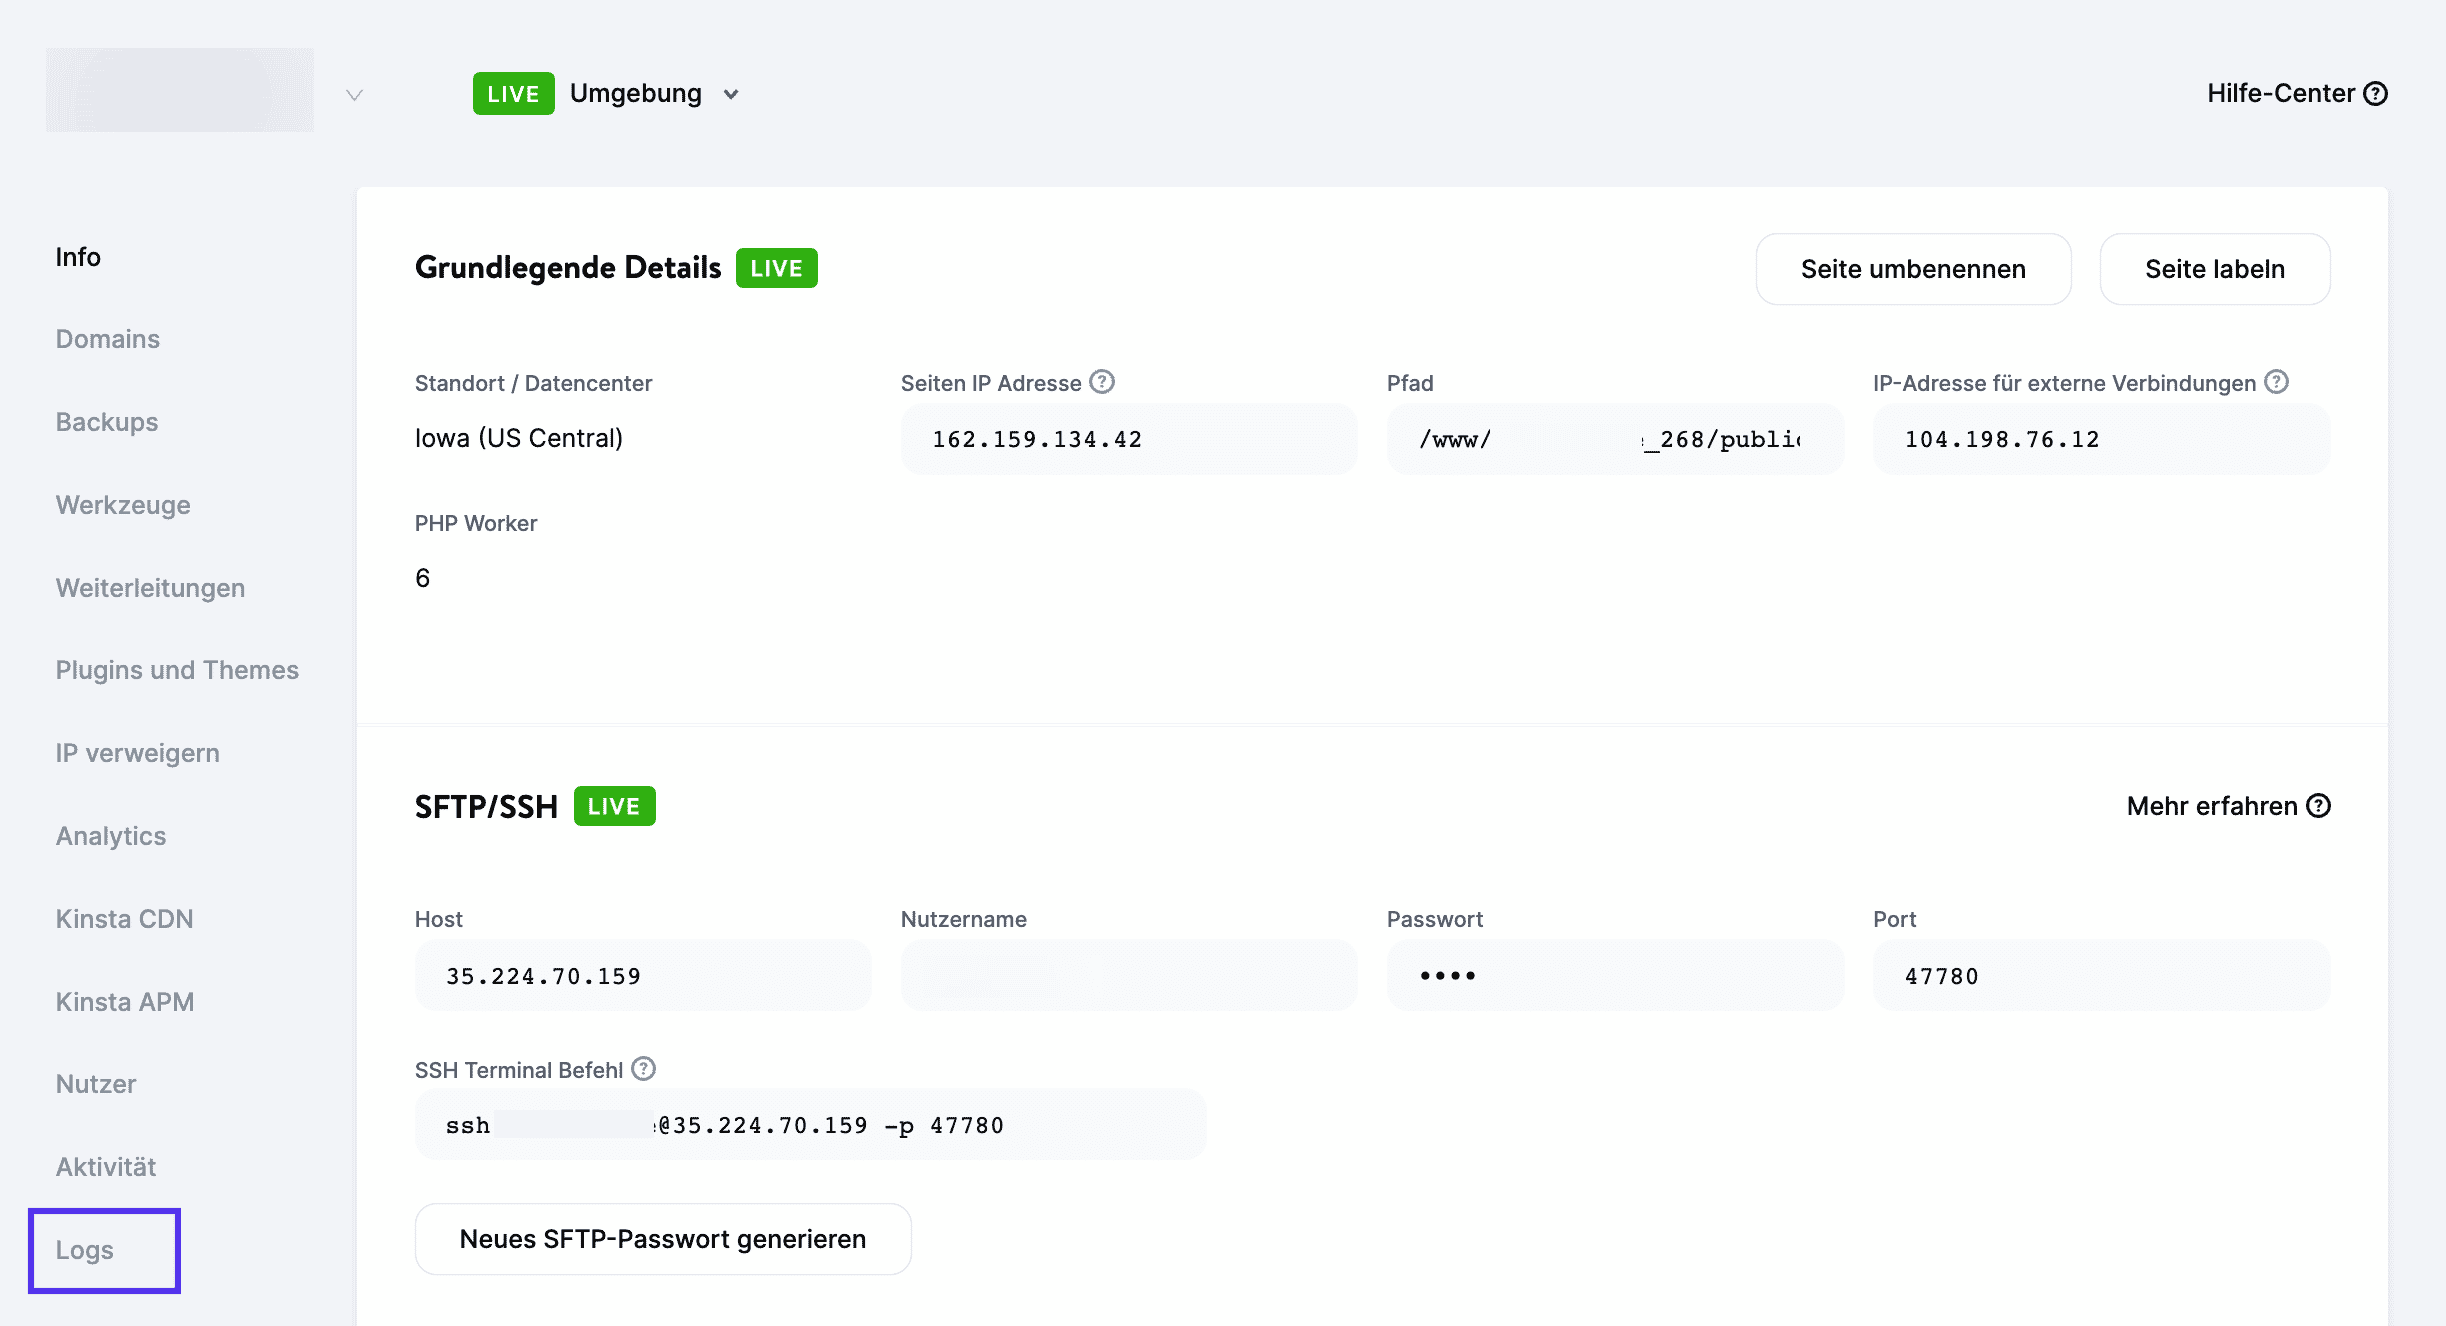Open Plugins und Themes
Viewport: 2446px width, 1326px height.
click(x=177, y=670)
